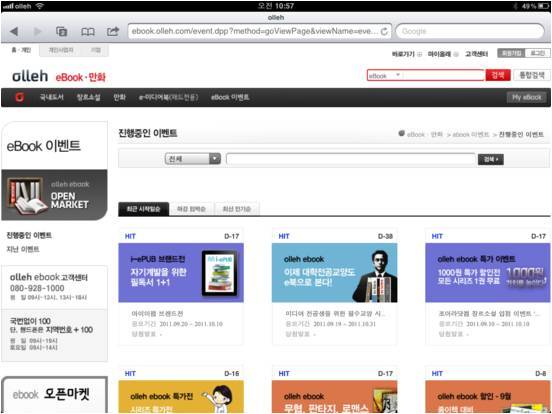Open the 고객센터 link
This screenshot has height=414, width=552.
point(476,54)
